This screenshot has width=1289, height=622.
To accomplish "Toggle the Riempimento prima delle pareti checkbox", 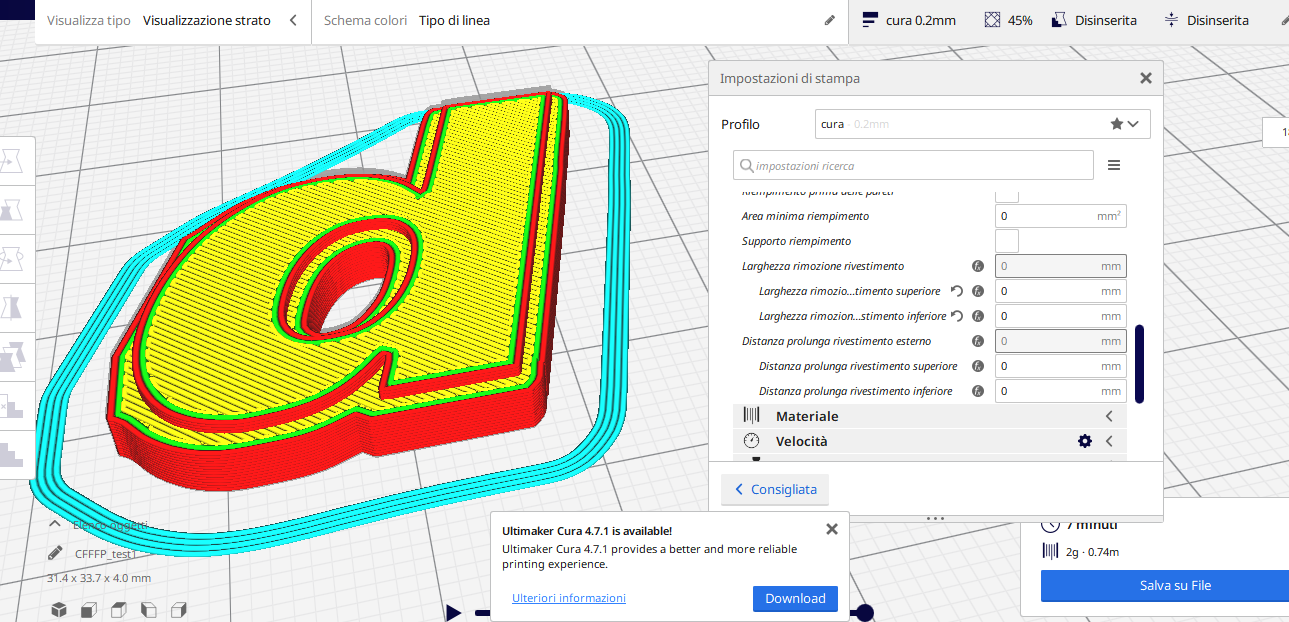I will (1007, 193).
